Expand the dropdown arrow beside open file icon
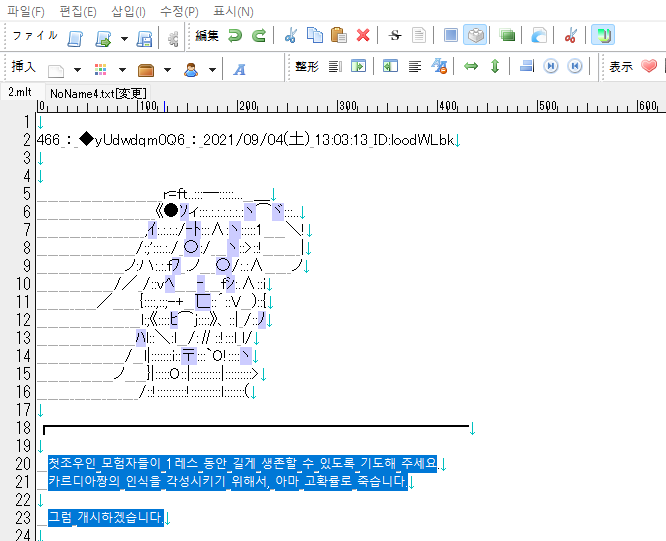 [x=124, y=38]
